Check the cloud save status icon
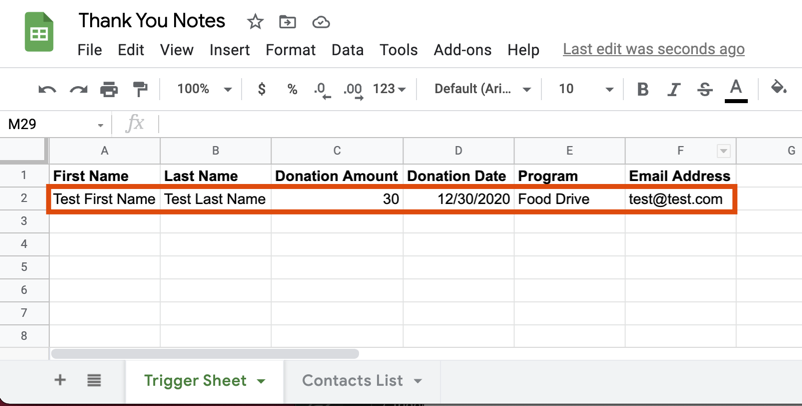The height and width of the screenshot is (406, 802). (x=321, y=22)
